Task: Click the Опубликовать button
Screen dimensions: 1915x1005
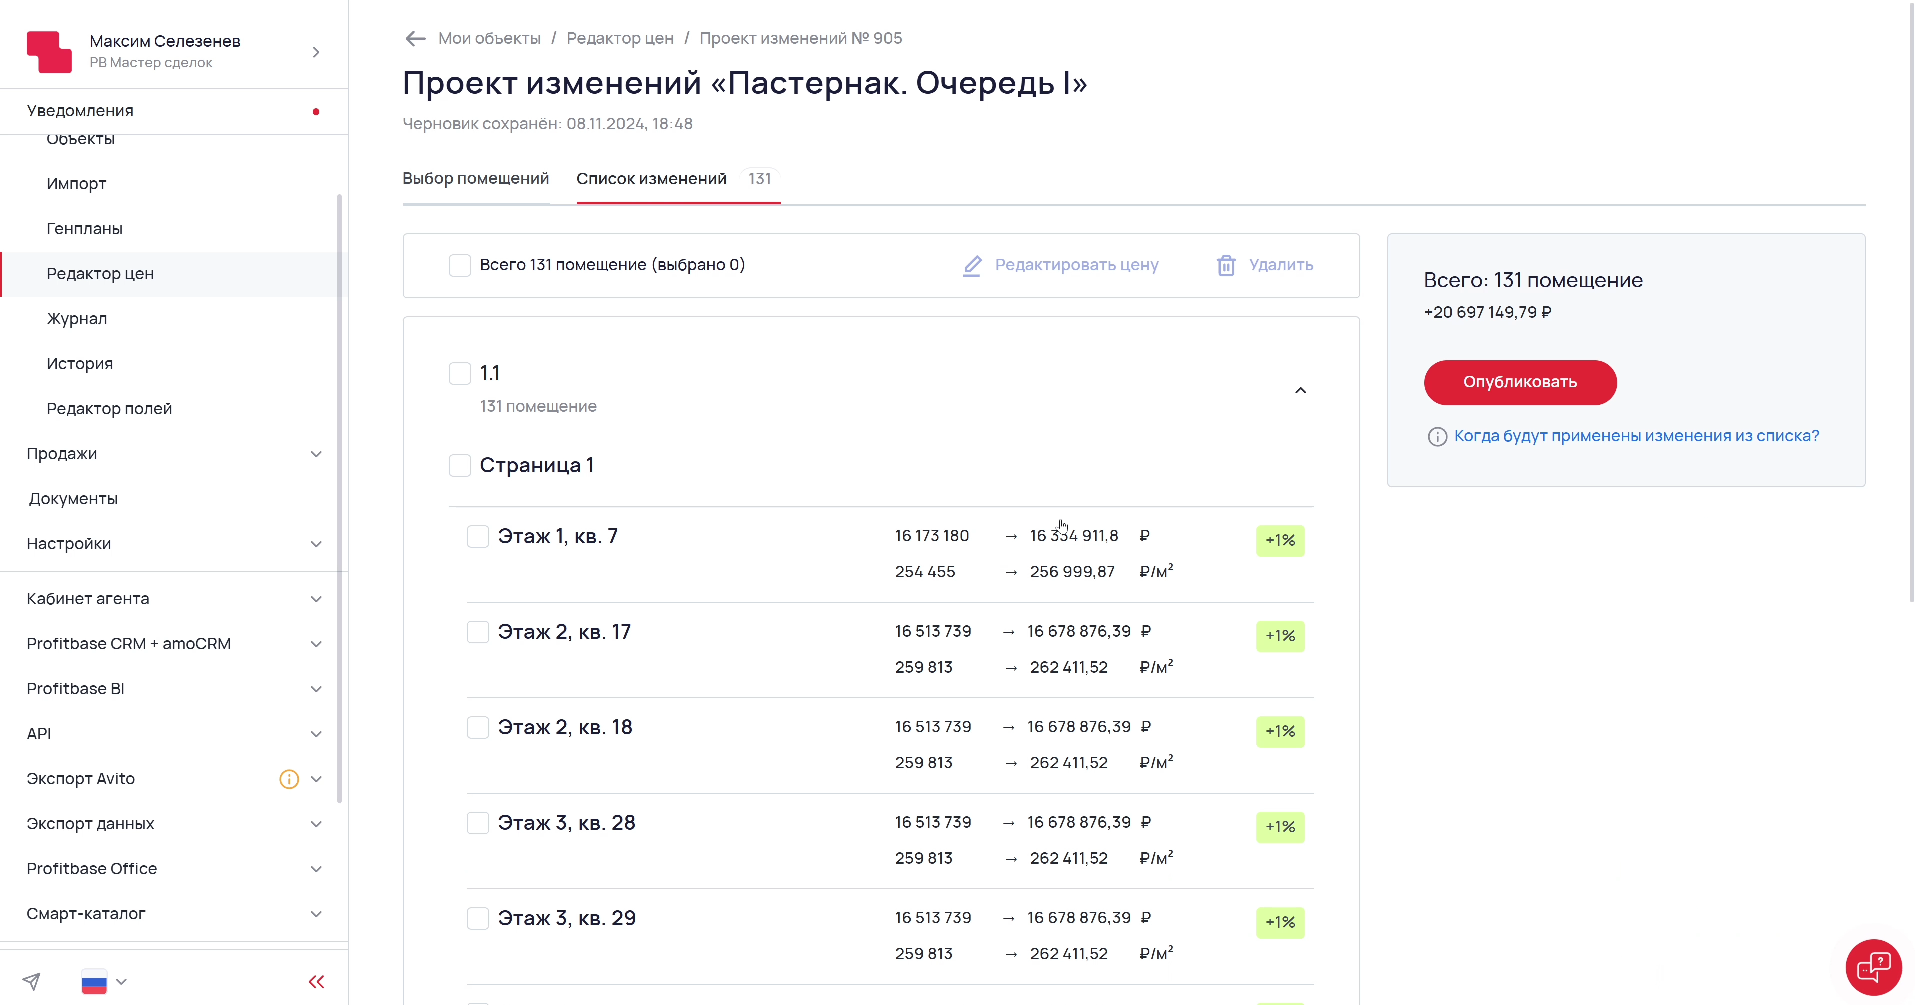Action: click(1520, 382)
